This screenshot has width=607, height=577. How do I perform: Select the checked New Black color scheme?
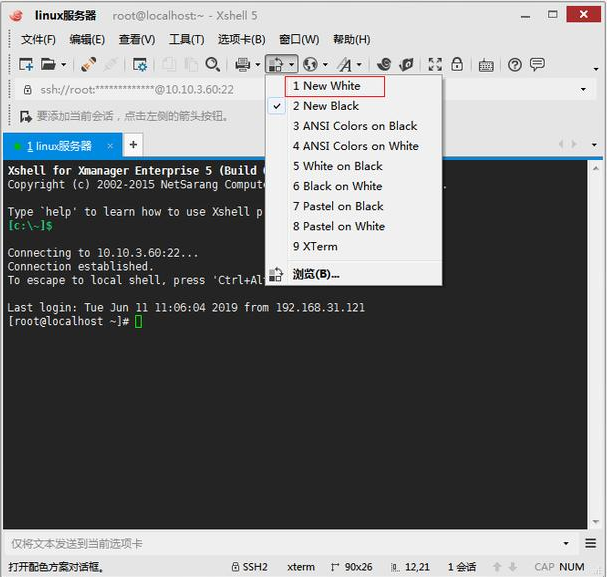point(330,106)
